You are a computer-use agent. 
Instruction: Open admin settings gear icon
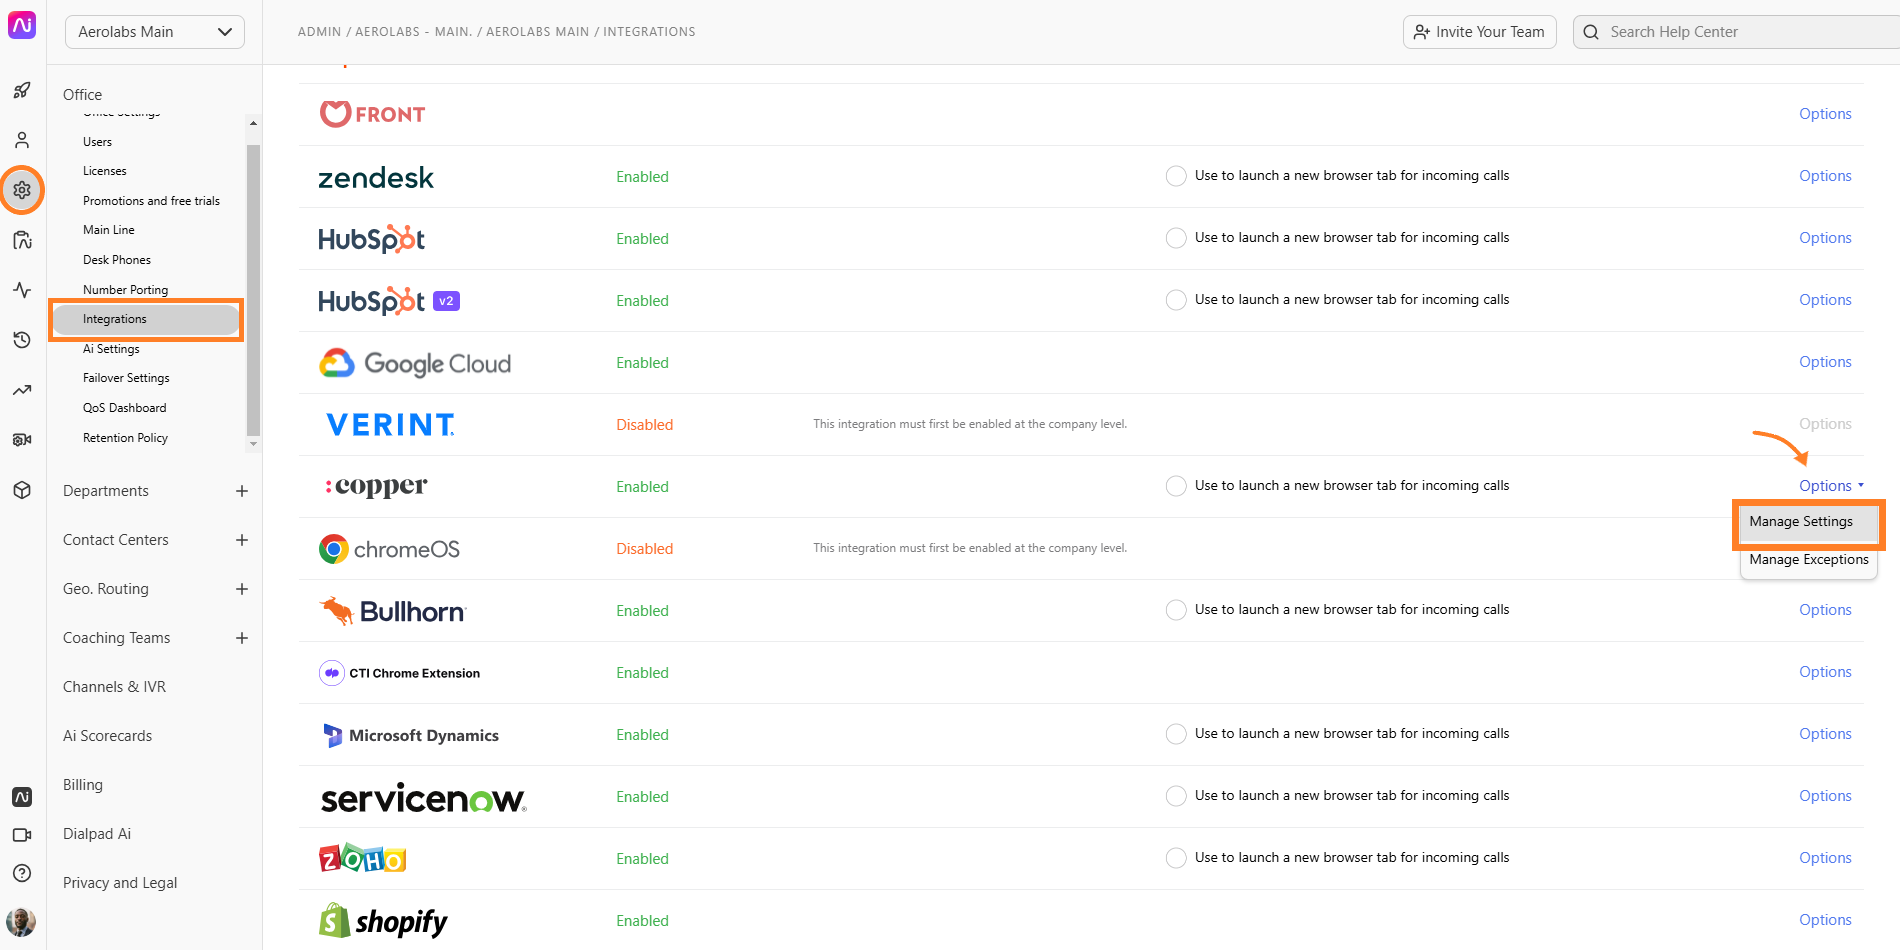22,190
